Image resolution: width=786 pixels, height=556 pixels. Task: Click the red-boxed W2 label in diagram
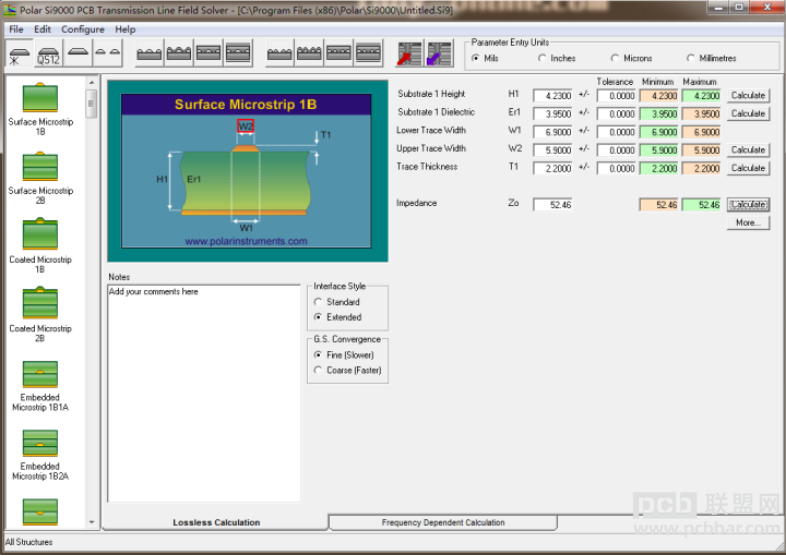[x=245, y=126]
